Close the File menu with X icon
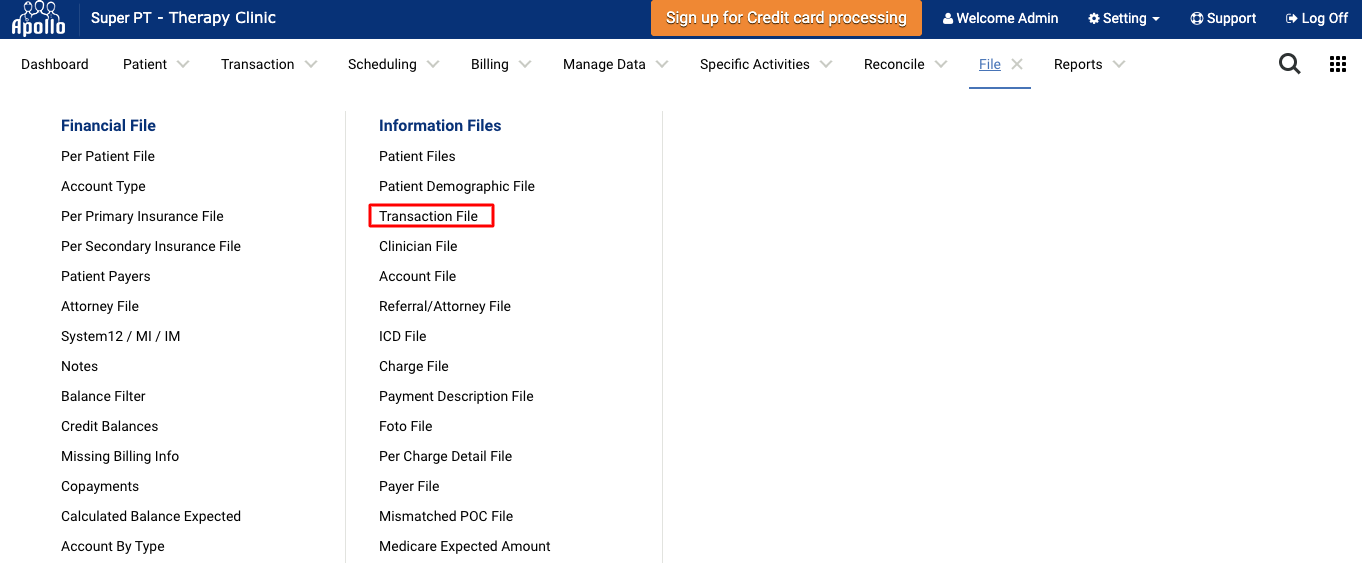1362x563 pixels. coord(1017,64)
